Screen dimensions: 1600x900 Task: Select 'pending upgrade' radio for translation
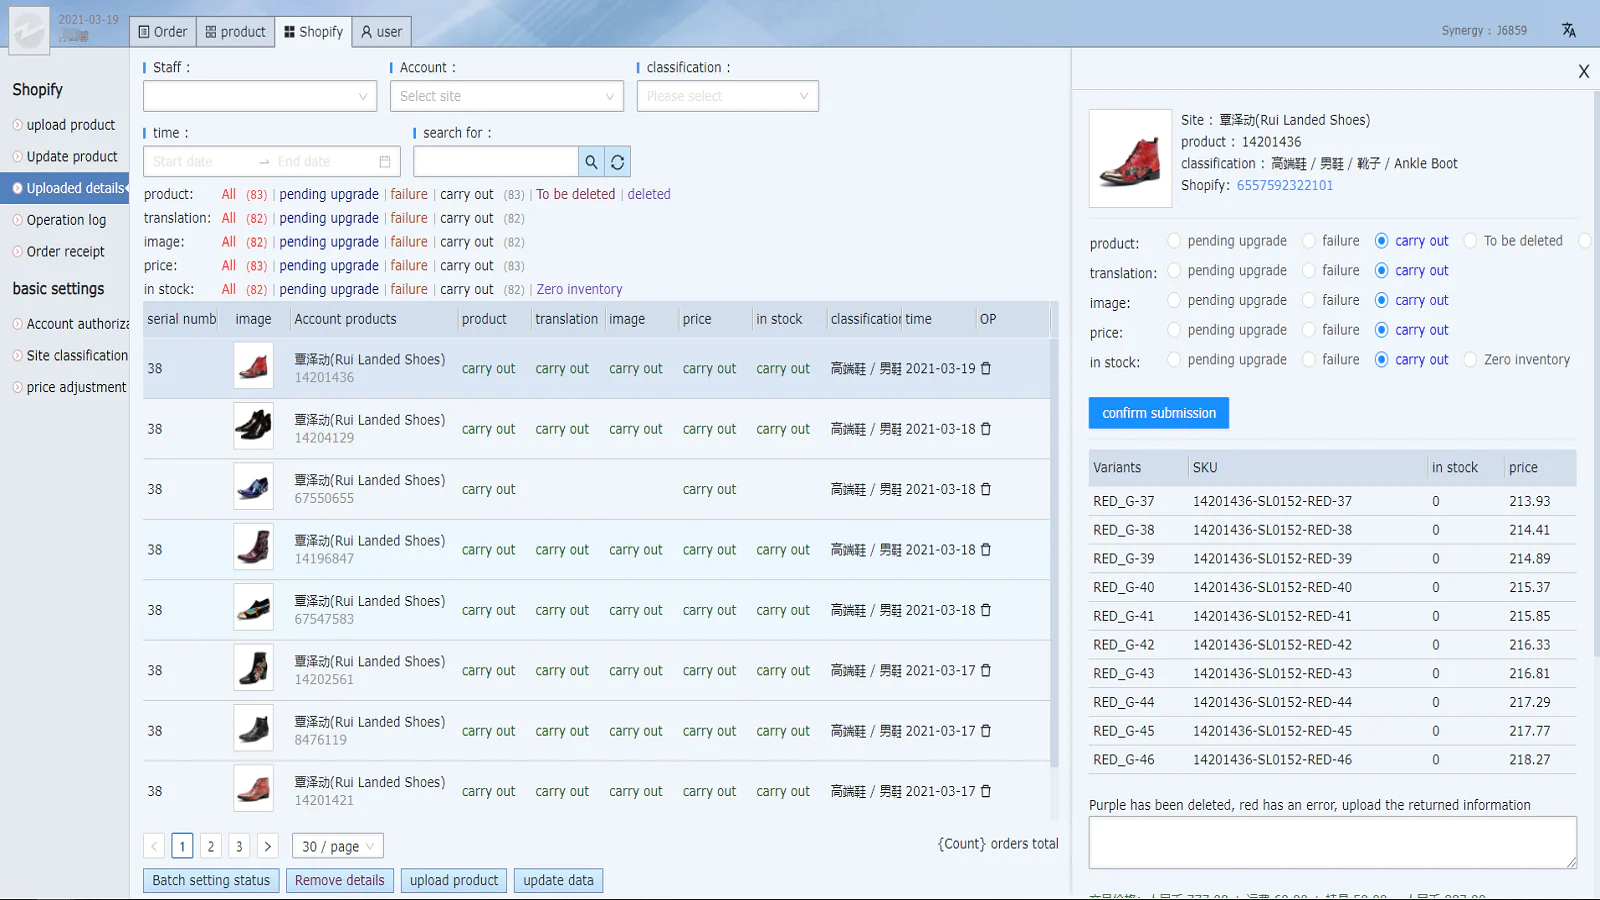(x=1174, y=271)
